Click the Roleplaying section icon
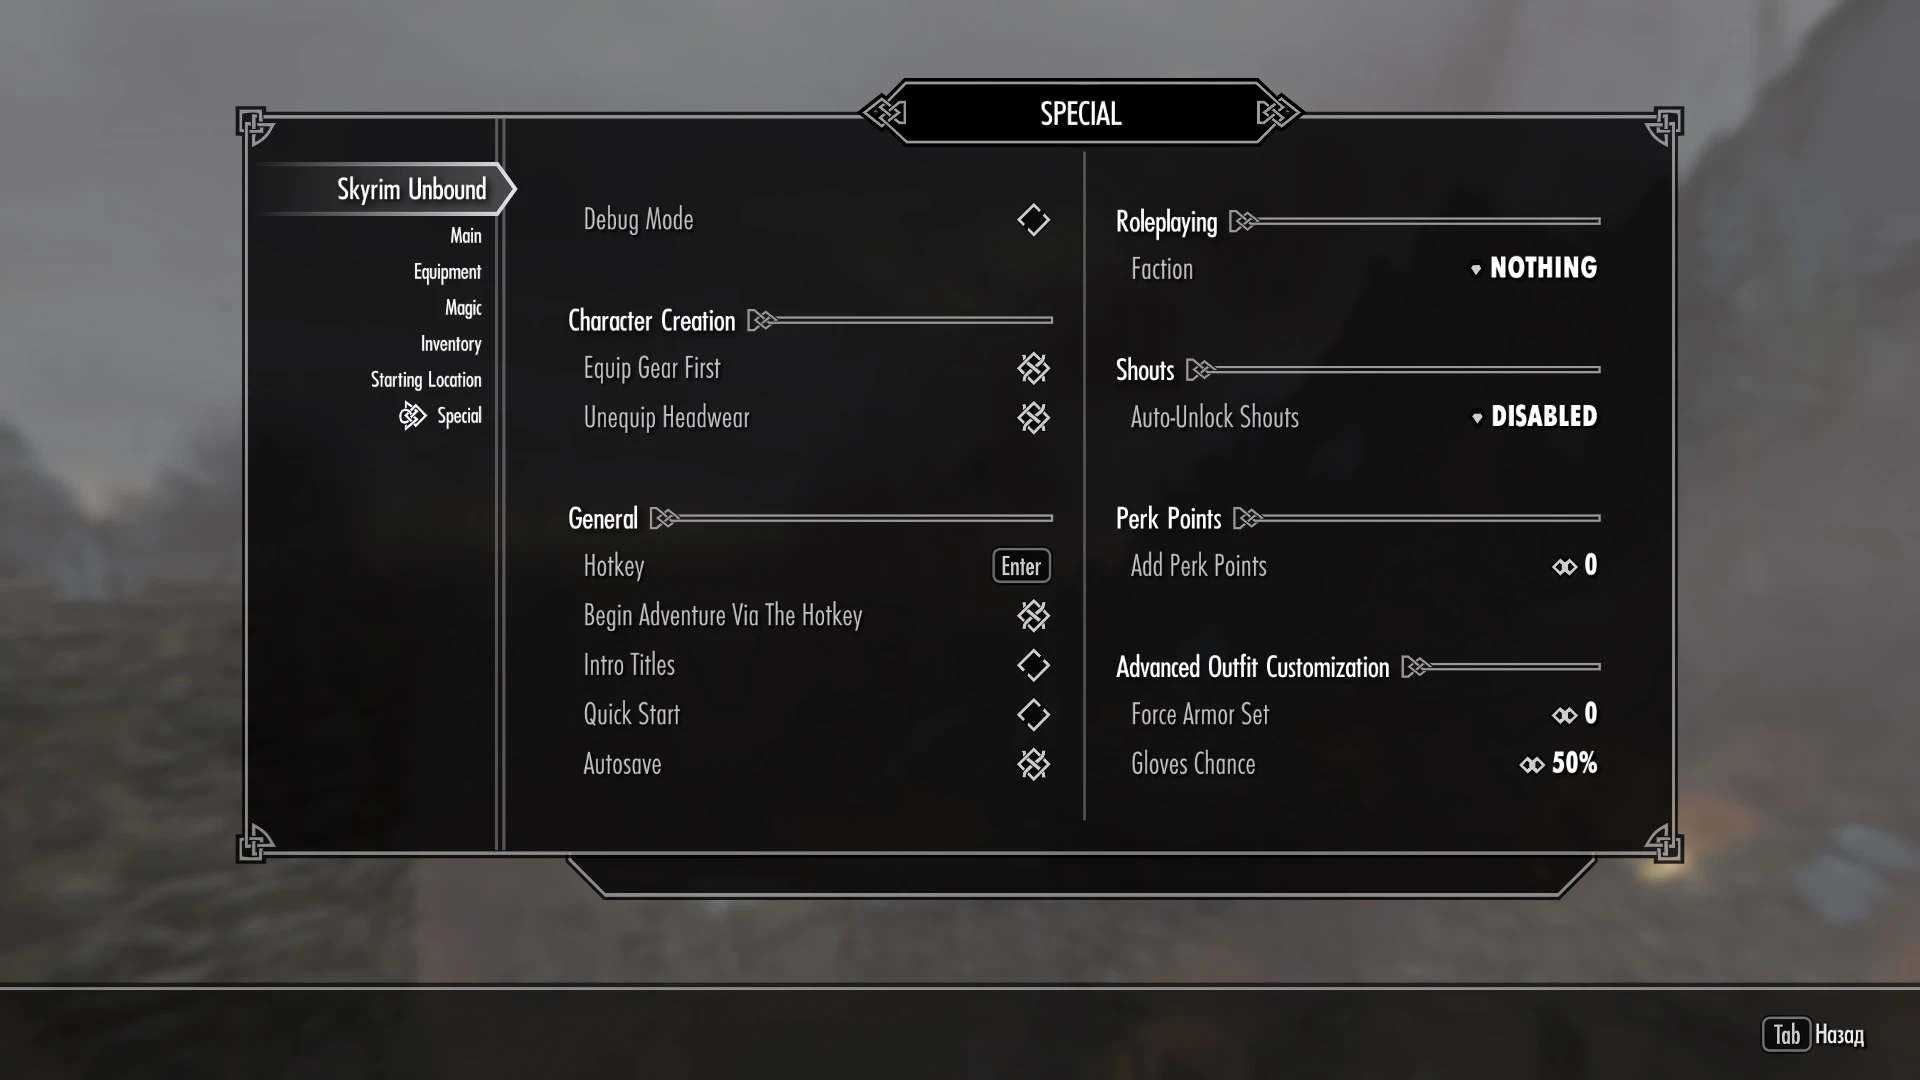The height and width of the screenshot is (1080, 1920). 1244,222
